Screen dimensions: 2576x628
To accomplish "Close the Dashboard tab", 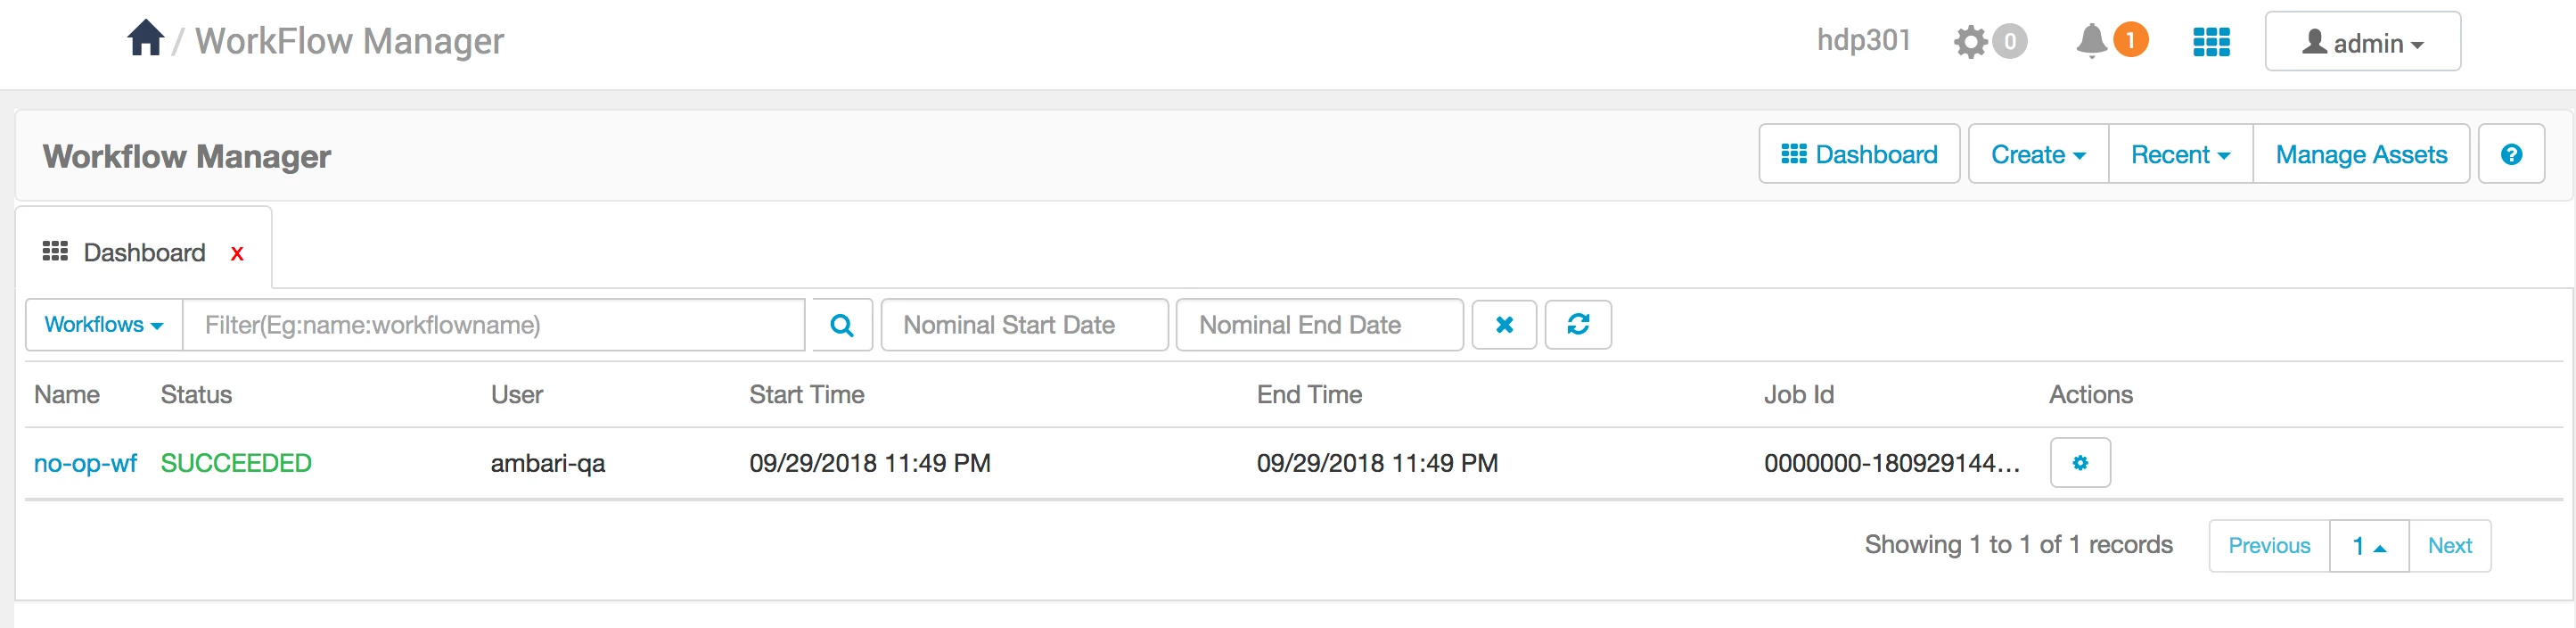I will click(x=237, y=254).
